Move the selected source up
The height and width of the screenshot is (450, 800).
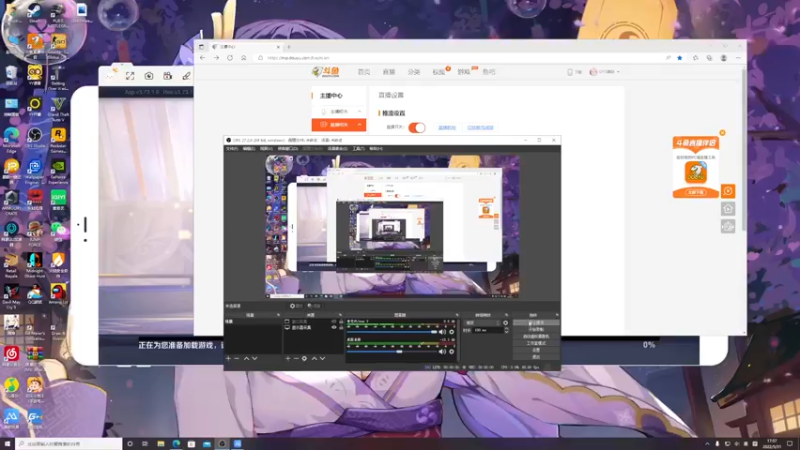314,359
